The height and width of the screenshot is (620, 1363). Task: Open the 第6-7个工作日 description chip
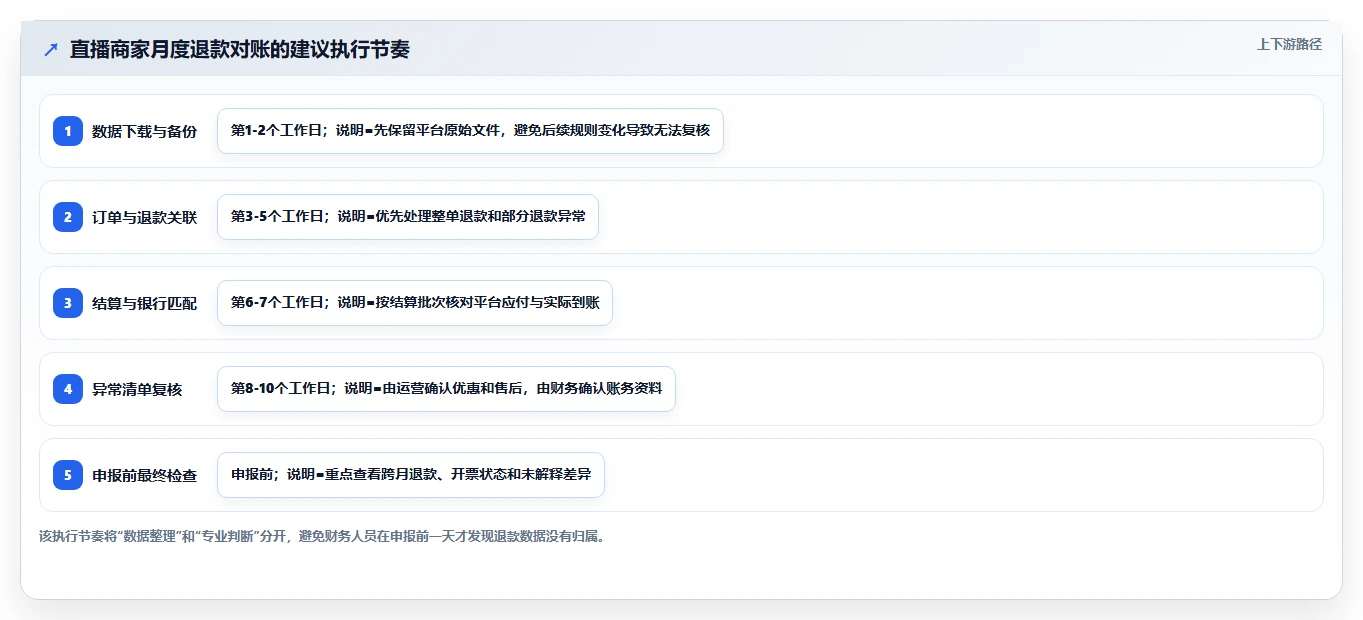415,303
